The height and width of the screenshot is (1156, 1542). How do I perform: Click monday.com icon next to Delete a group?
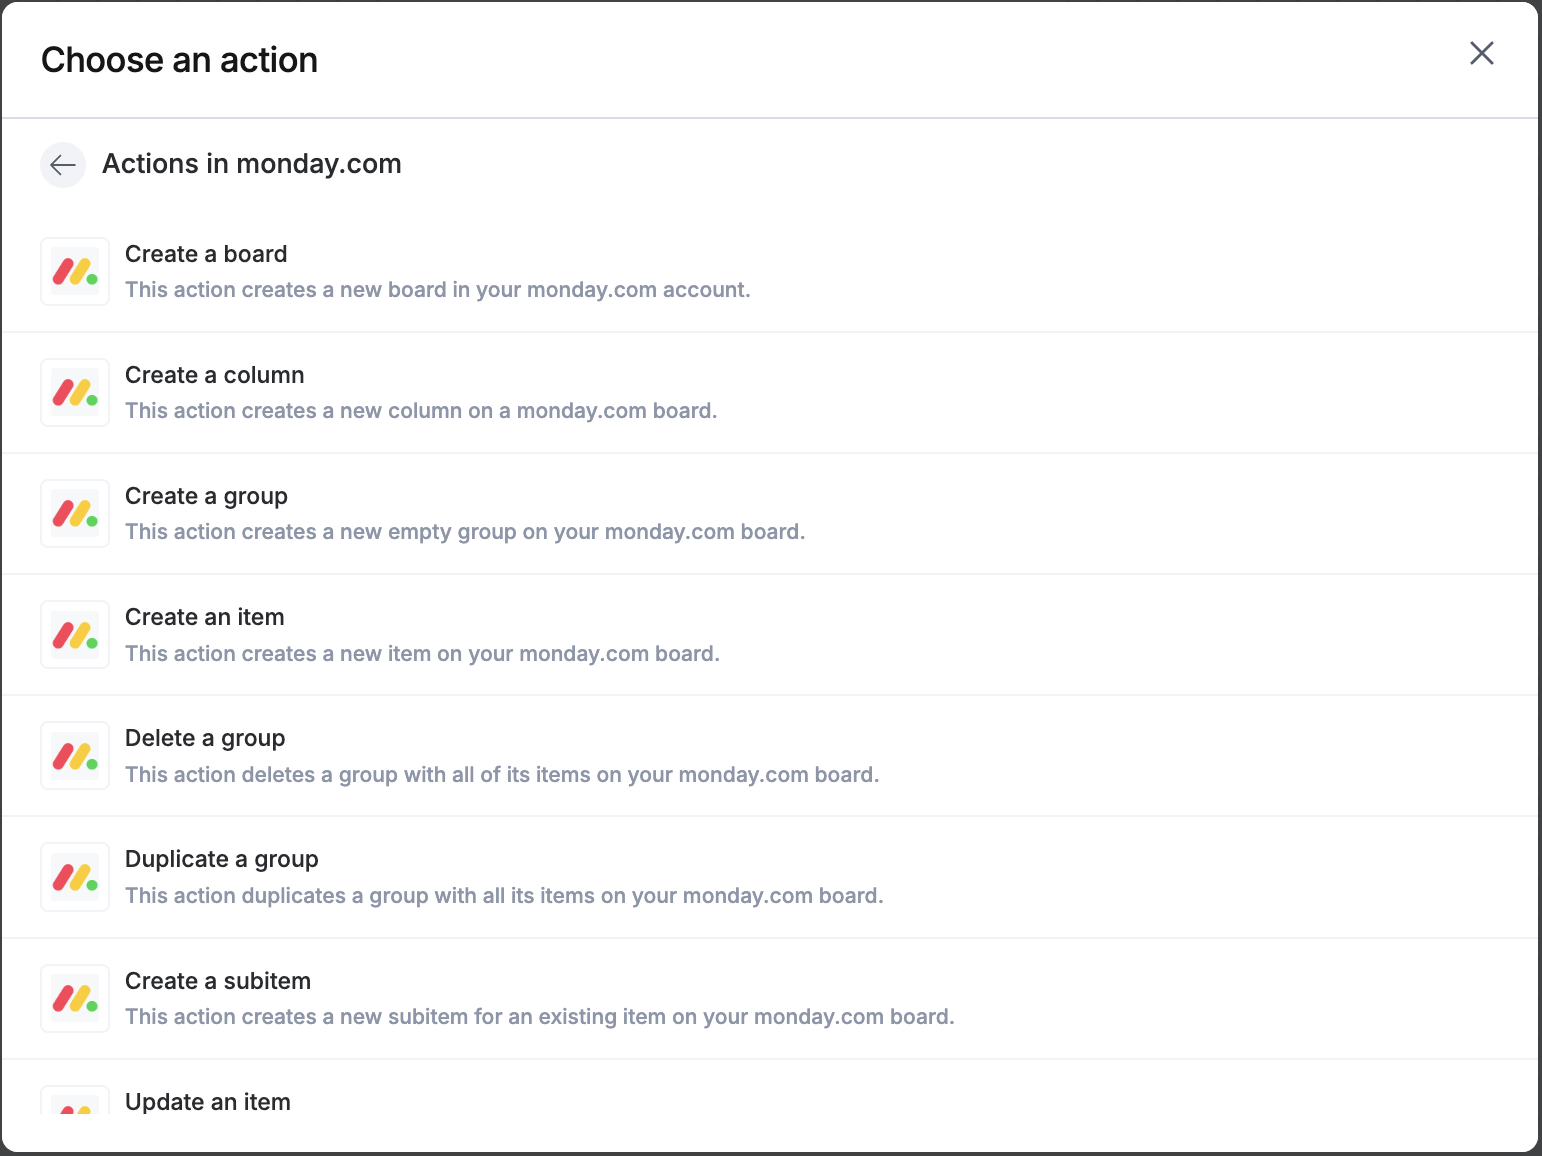(75, 755)
